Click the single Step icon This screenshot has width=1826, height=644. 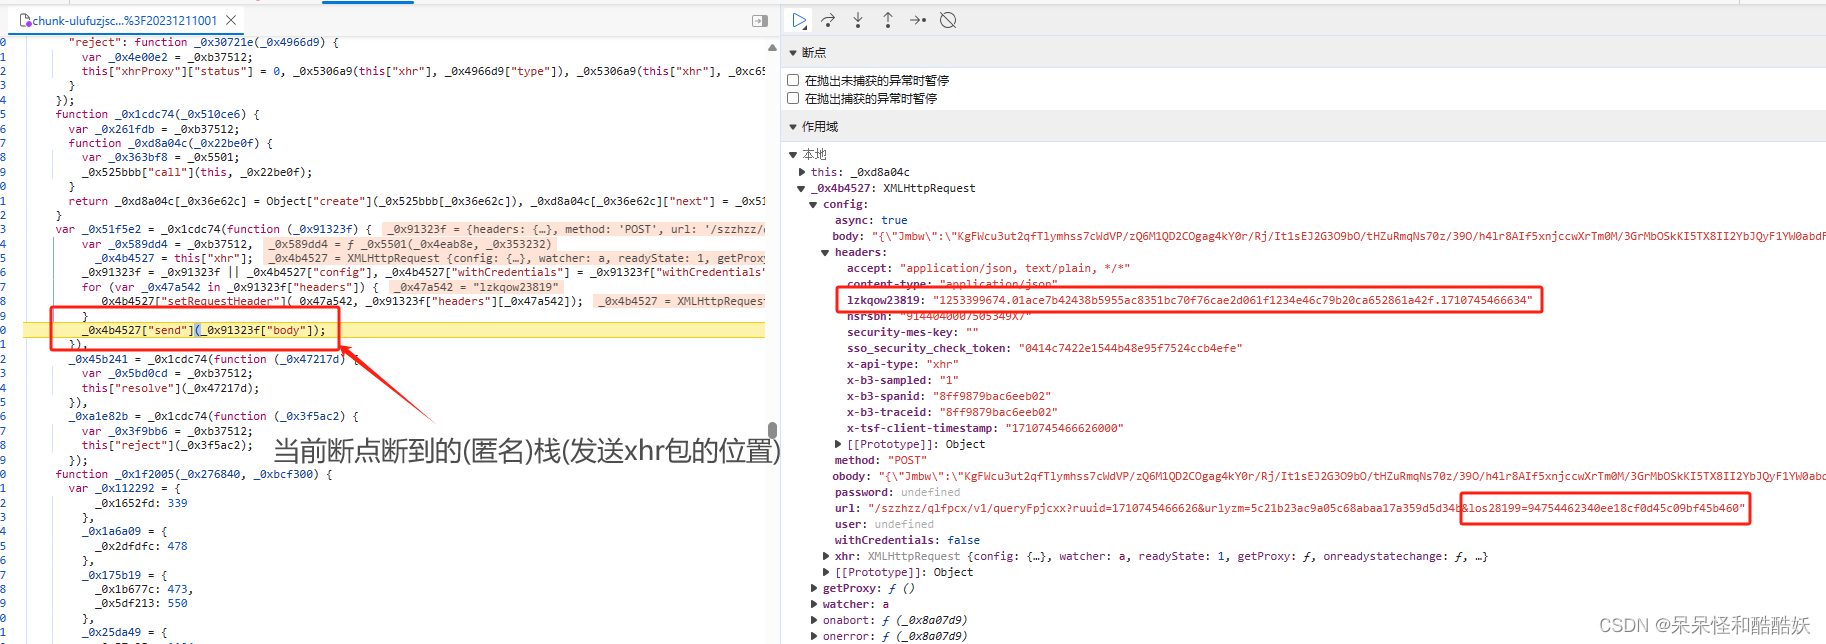(918, 20)
